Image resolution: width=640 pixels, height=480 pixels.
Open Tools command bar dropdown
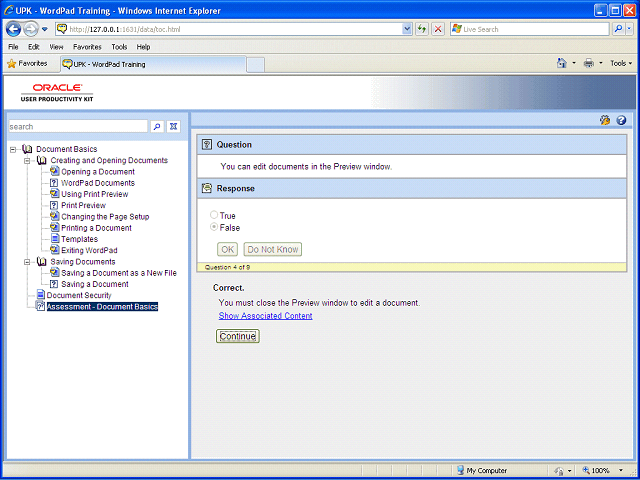tap(621, 63)
